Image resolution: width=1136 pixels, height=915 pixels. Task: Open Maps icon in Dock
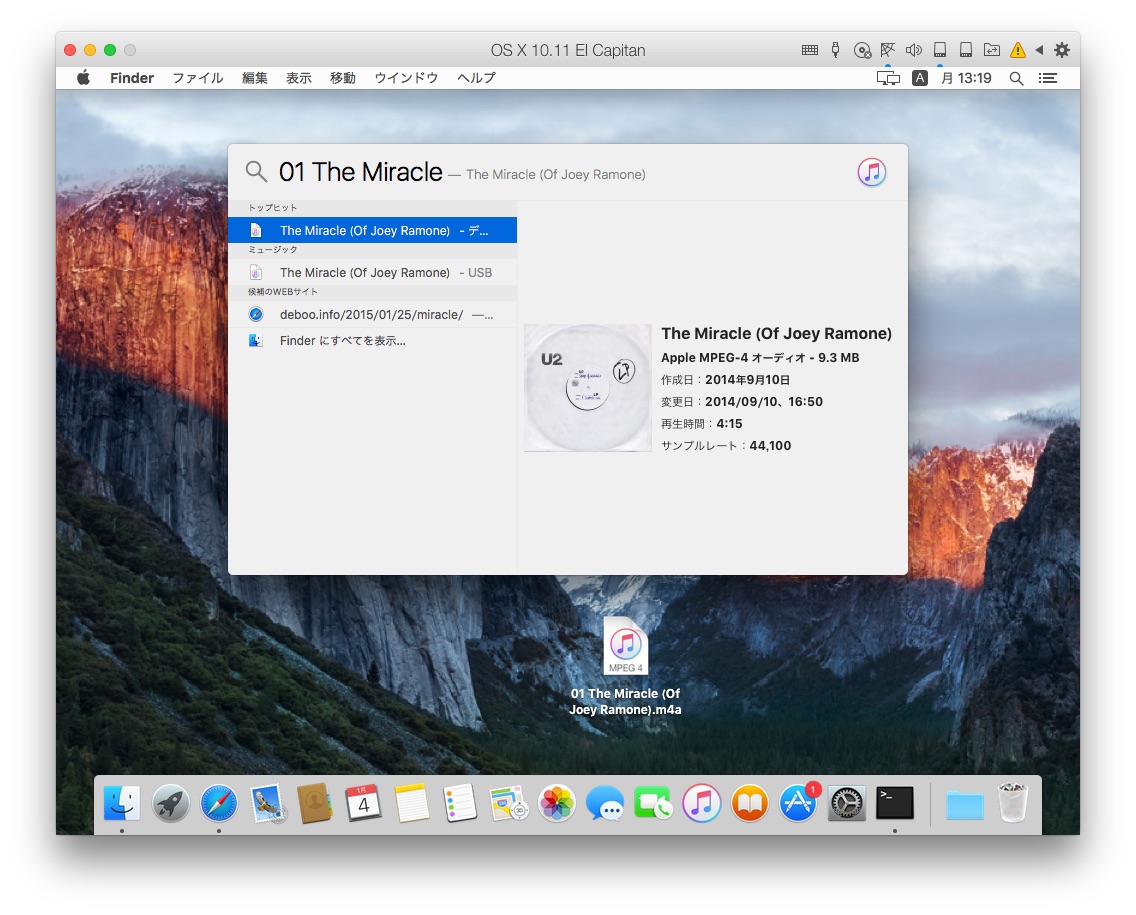[x=509, y=803]
